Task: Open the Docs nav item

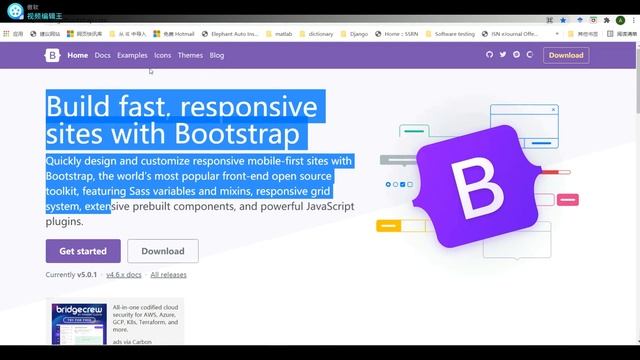Action: pyautogui.click(x=102, y=55)
